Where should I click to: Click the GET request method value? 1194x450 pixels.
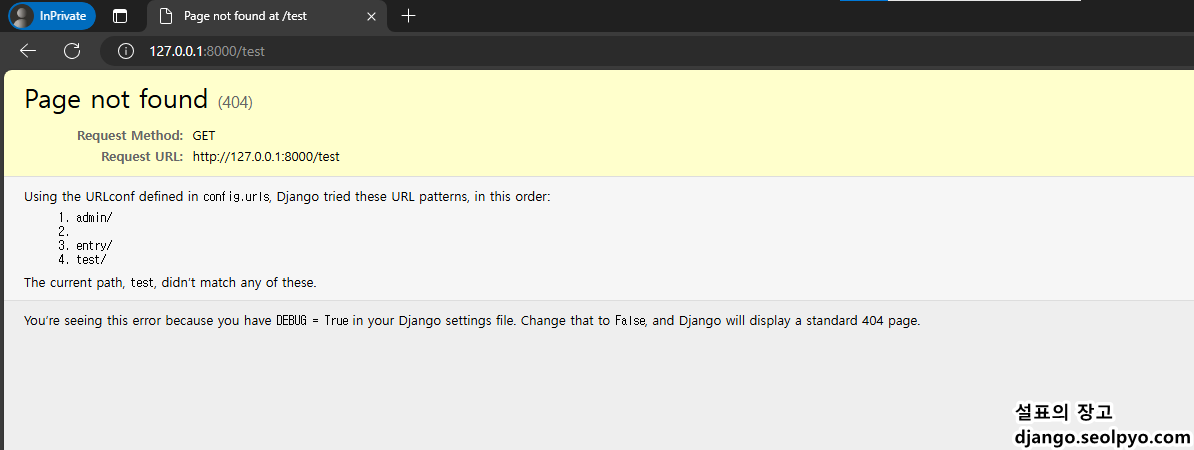pyautogui.click(x=204, y=136)
